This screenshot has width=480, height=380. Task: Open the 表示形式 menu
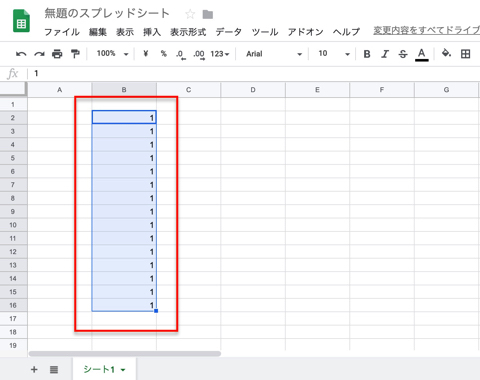(188, 32)
